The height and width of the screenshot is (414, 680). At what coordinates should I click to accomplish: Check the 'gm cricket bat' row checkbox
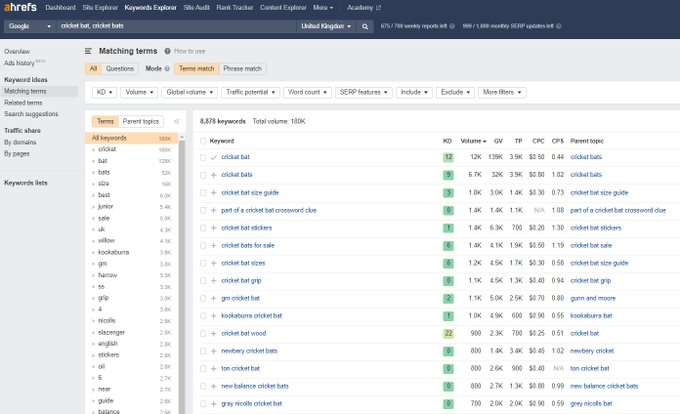[203, 299]
